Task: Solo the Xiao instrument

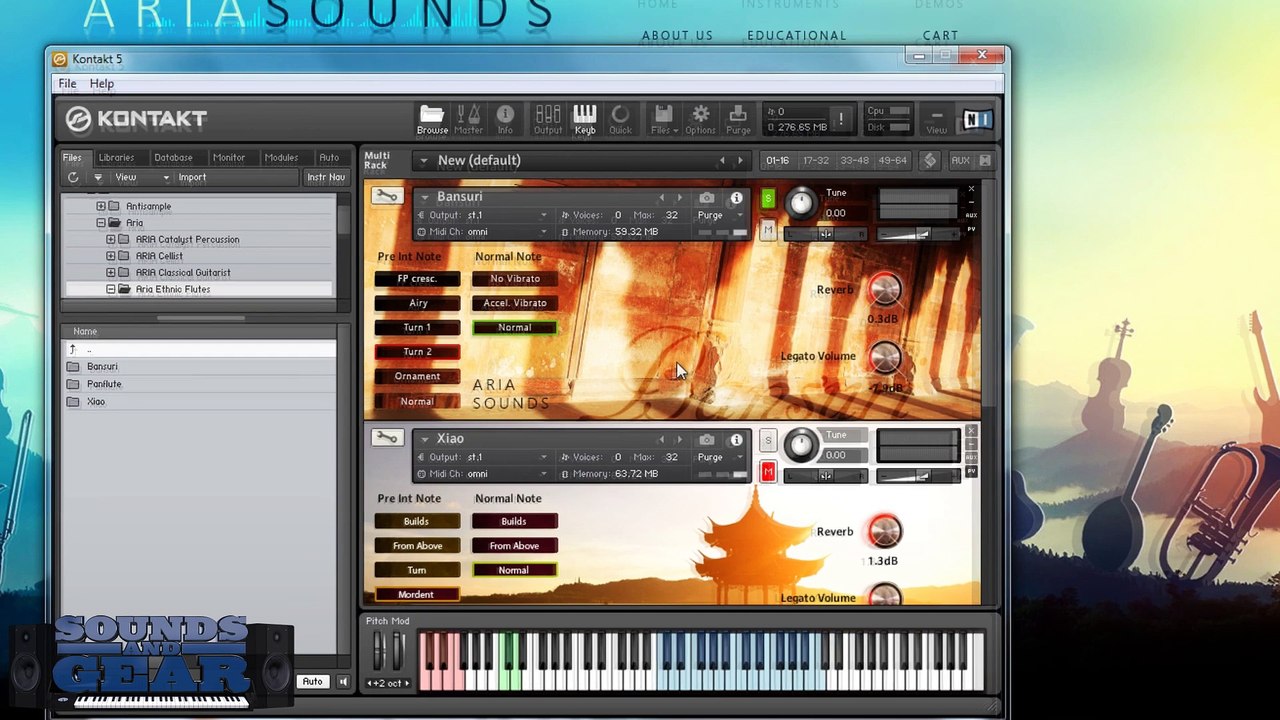Action: coord(768,440)
